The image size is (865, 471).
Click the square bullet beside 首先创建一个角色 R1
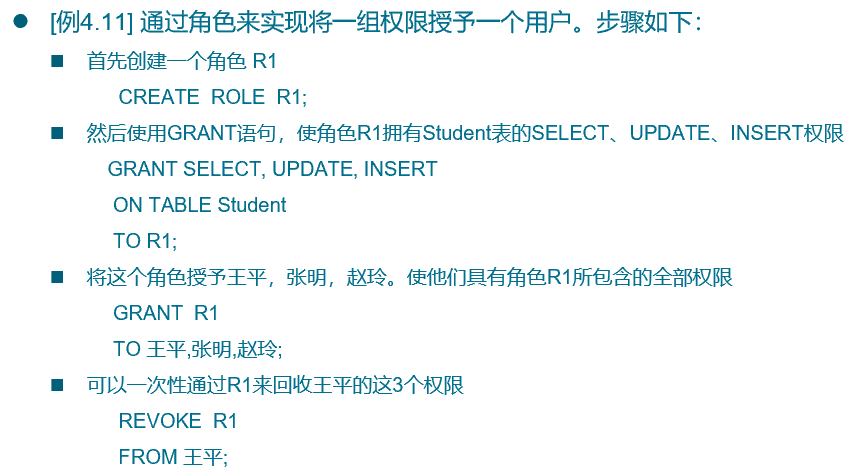pos(57,62)
